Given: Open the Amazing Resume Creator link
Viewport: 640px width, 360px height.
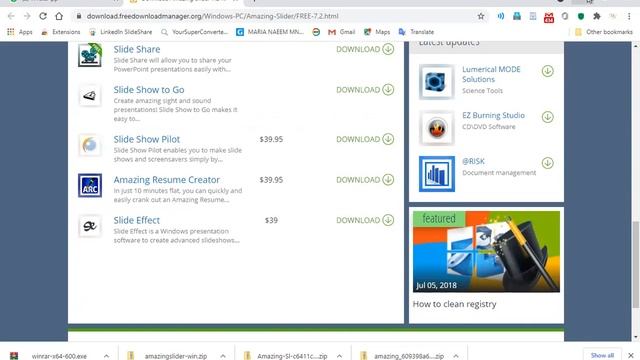Looking at the screenshot, I should (x=167, y=180).
